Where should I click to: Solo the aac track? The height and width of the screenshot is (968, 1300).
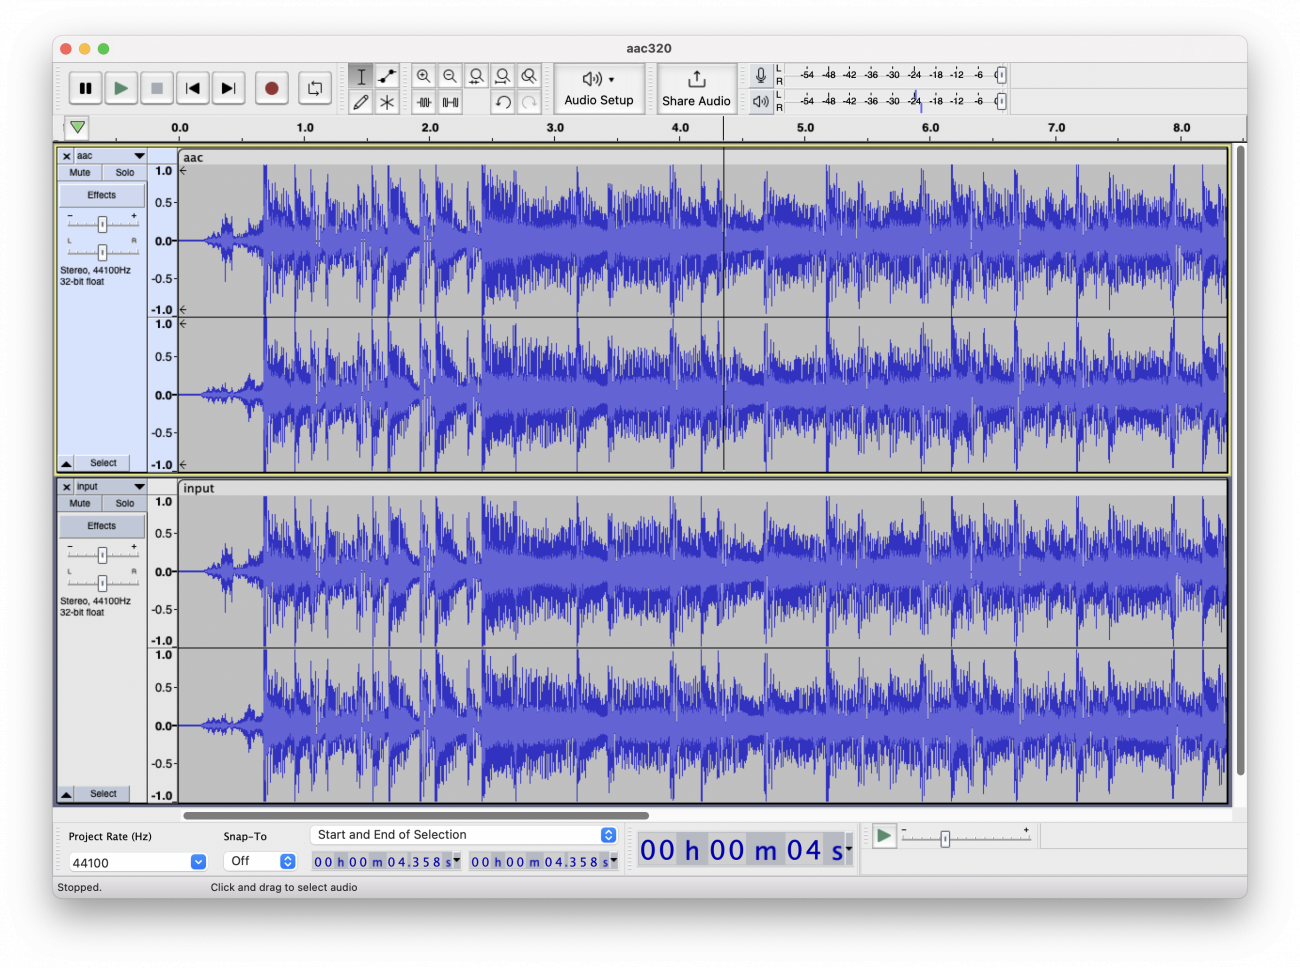(x=125, y=173)
